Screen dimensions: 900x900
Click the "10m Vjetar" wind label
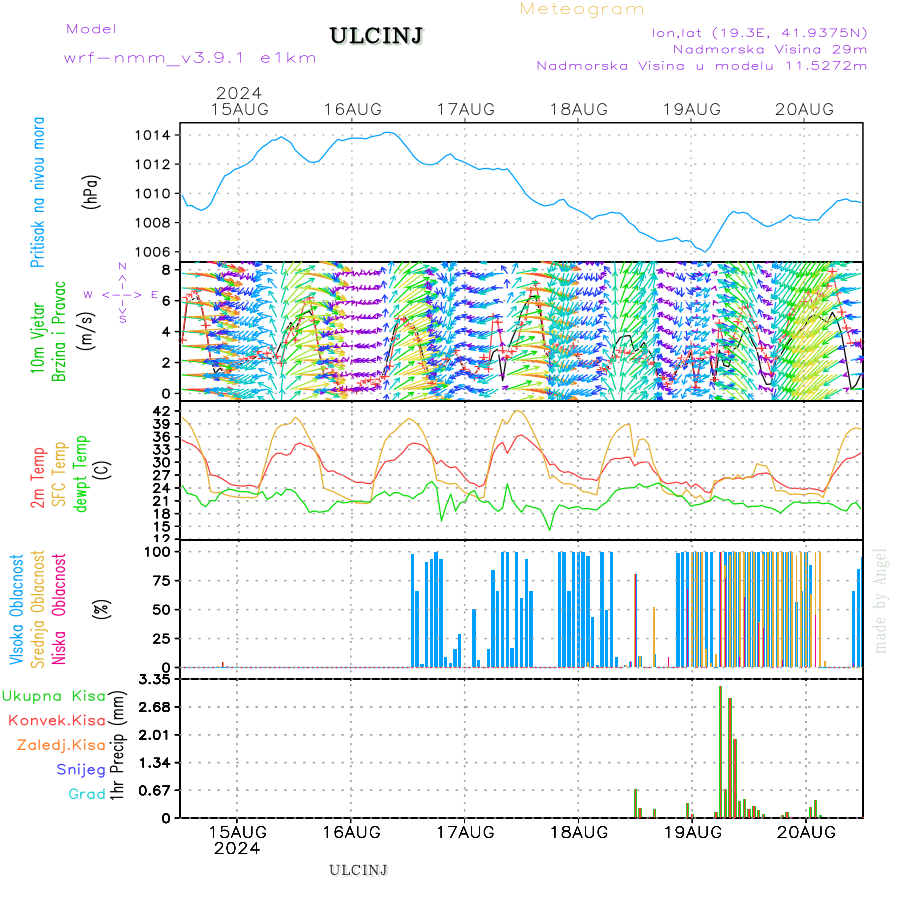tap(37, 338)
